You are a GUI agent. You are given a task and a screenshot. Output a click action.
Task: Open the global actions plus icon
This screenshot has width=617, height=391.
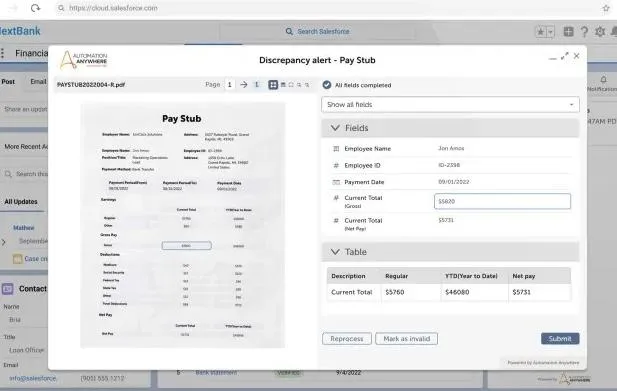tap(568, 31)
